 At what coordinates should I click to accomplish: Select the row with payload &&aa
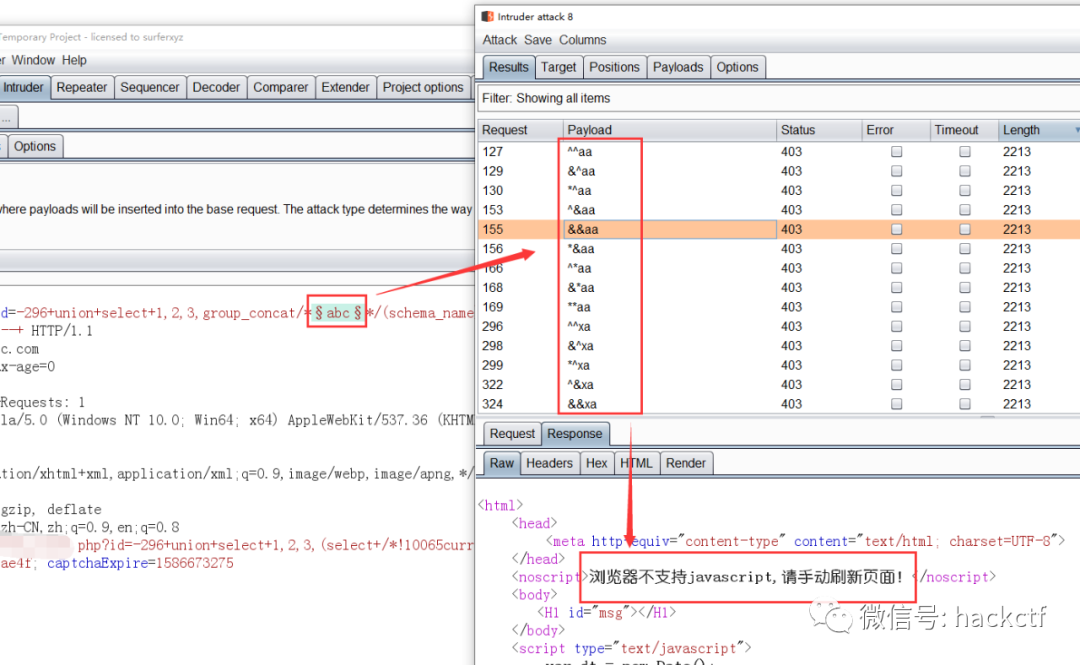coord(778,229)
